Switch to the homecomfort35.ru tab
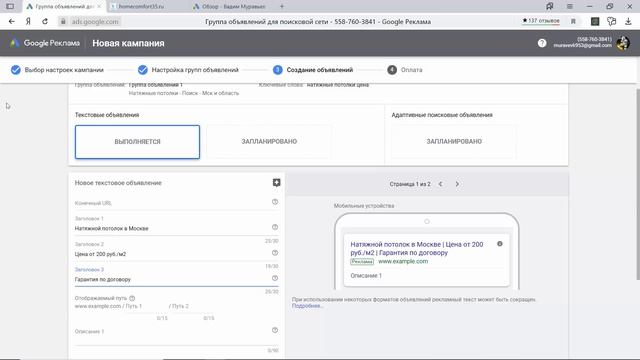Image resolution: width=640 pixels, height=360 pixels. (141, 7)
